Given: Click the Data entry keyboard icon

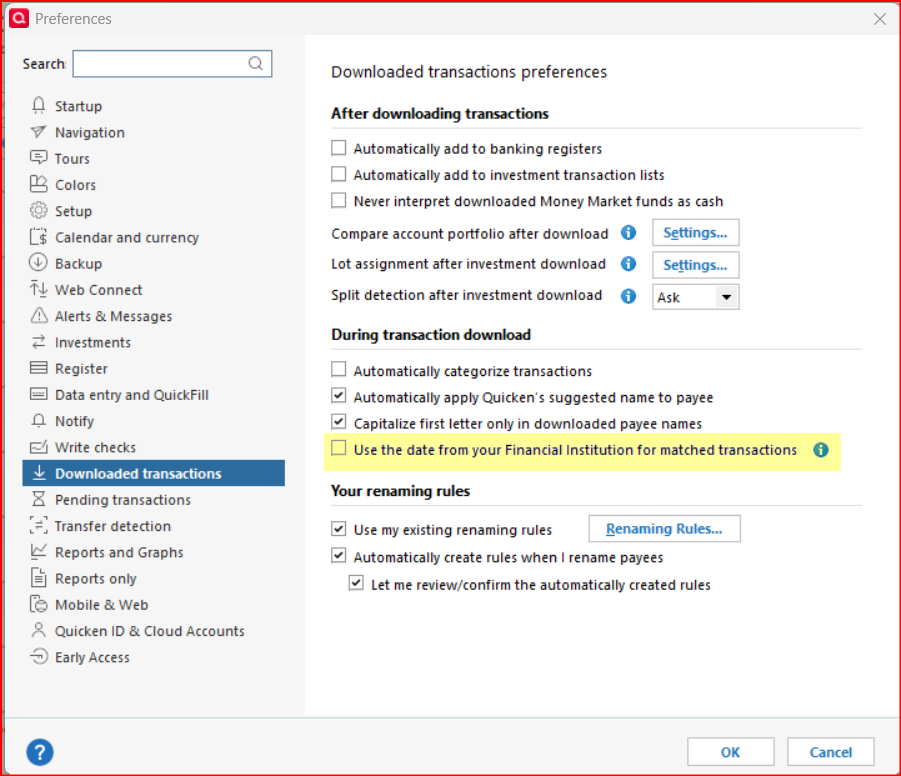Looking at the screenshot, I should (x=38, y=394).
